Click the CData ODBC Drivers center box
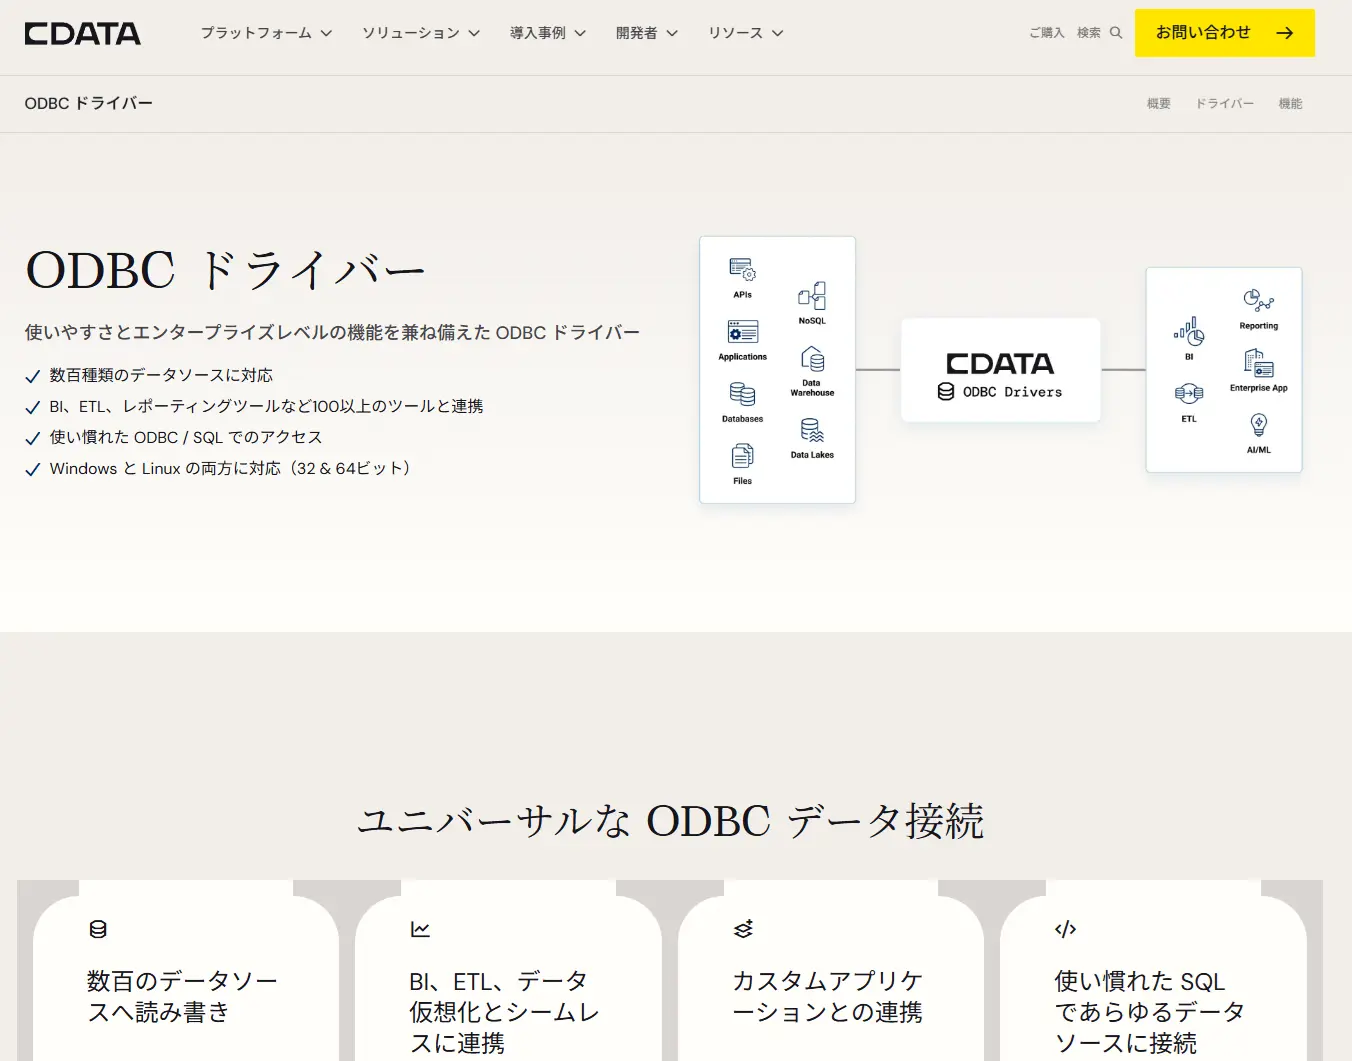Viewport: 1352px width, 1061px height. (1000, 370)
